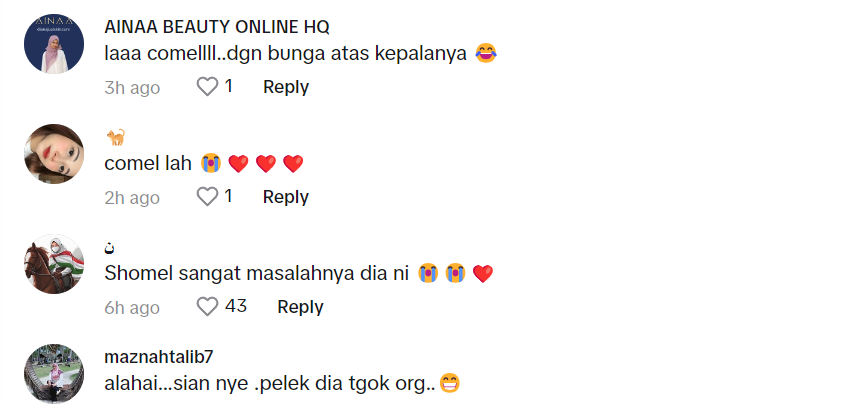
Task: Like the 'comel lah' comment
Action: click(207, 196)
